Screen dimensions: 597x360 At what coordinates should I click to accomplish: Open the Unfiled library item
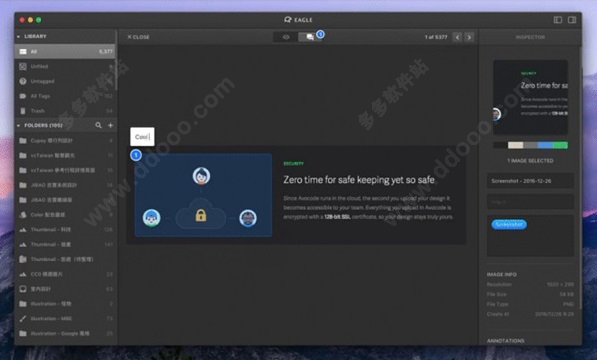click(65, 66)
